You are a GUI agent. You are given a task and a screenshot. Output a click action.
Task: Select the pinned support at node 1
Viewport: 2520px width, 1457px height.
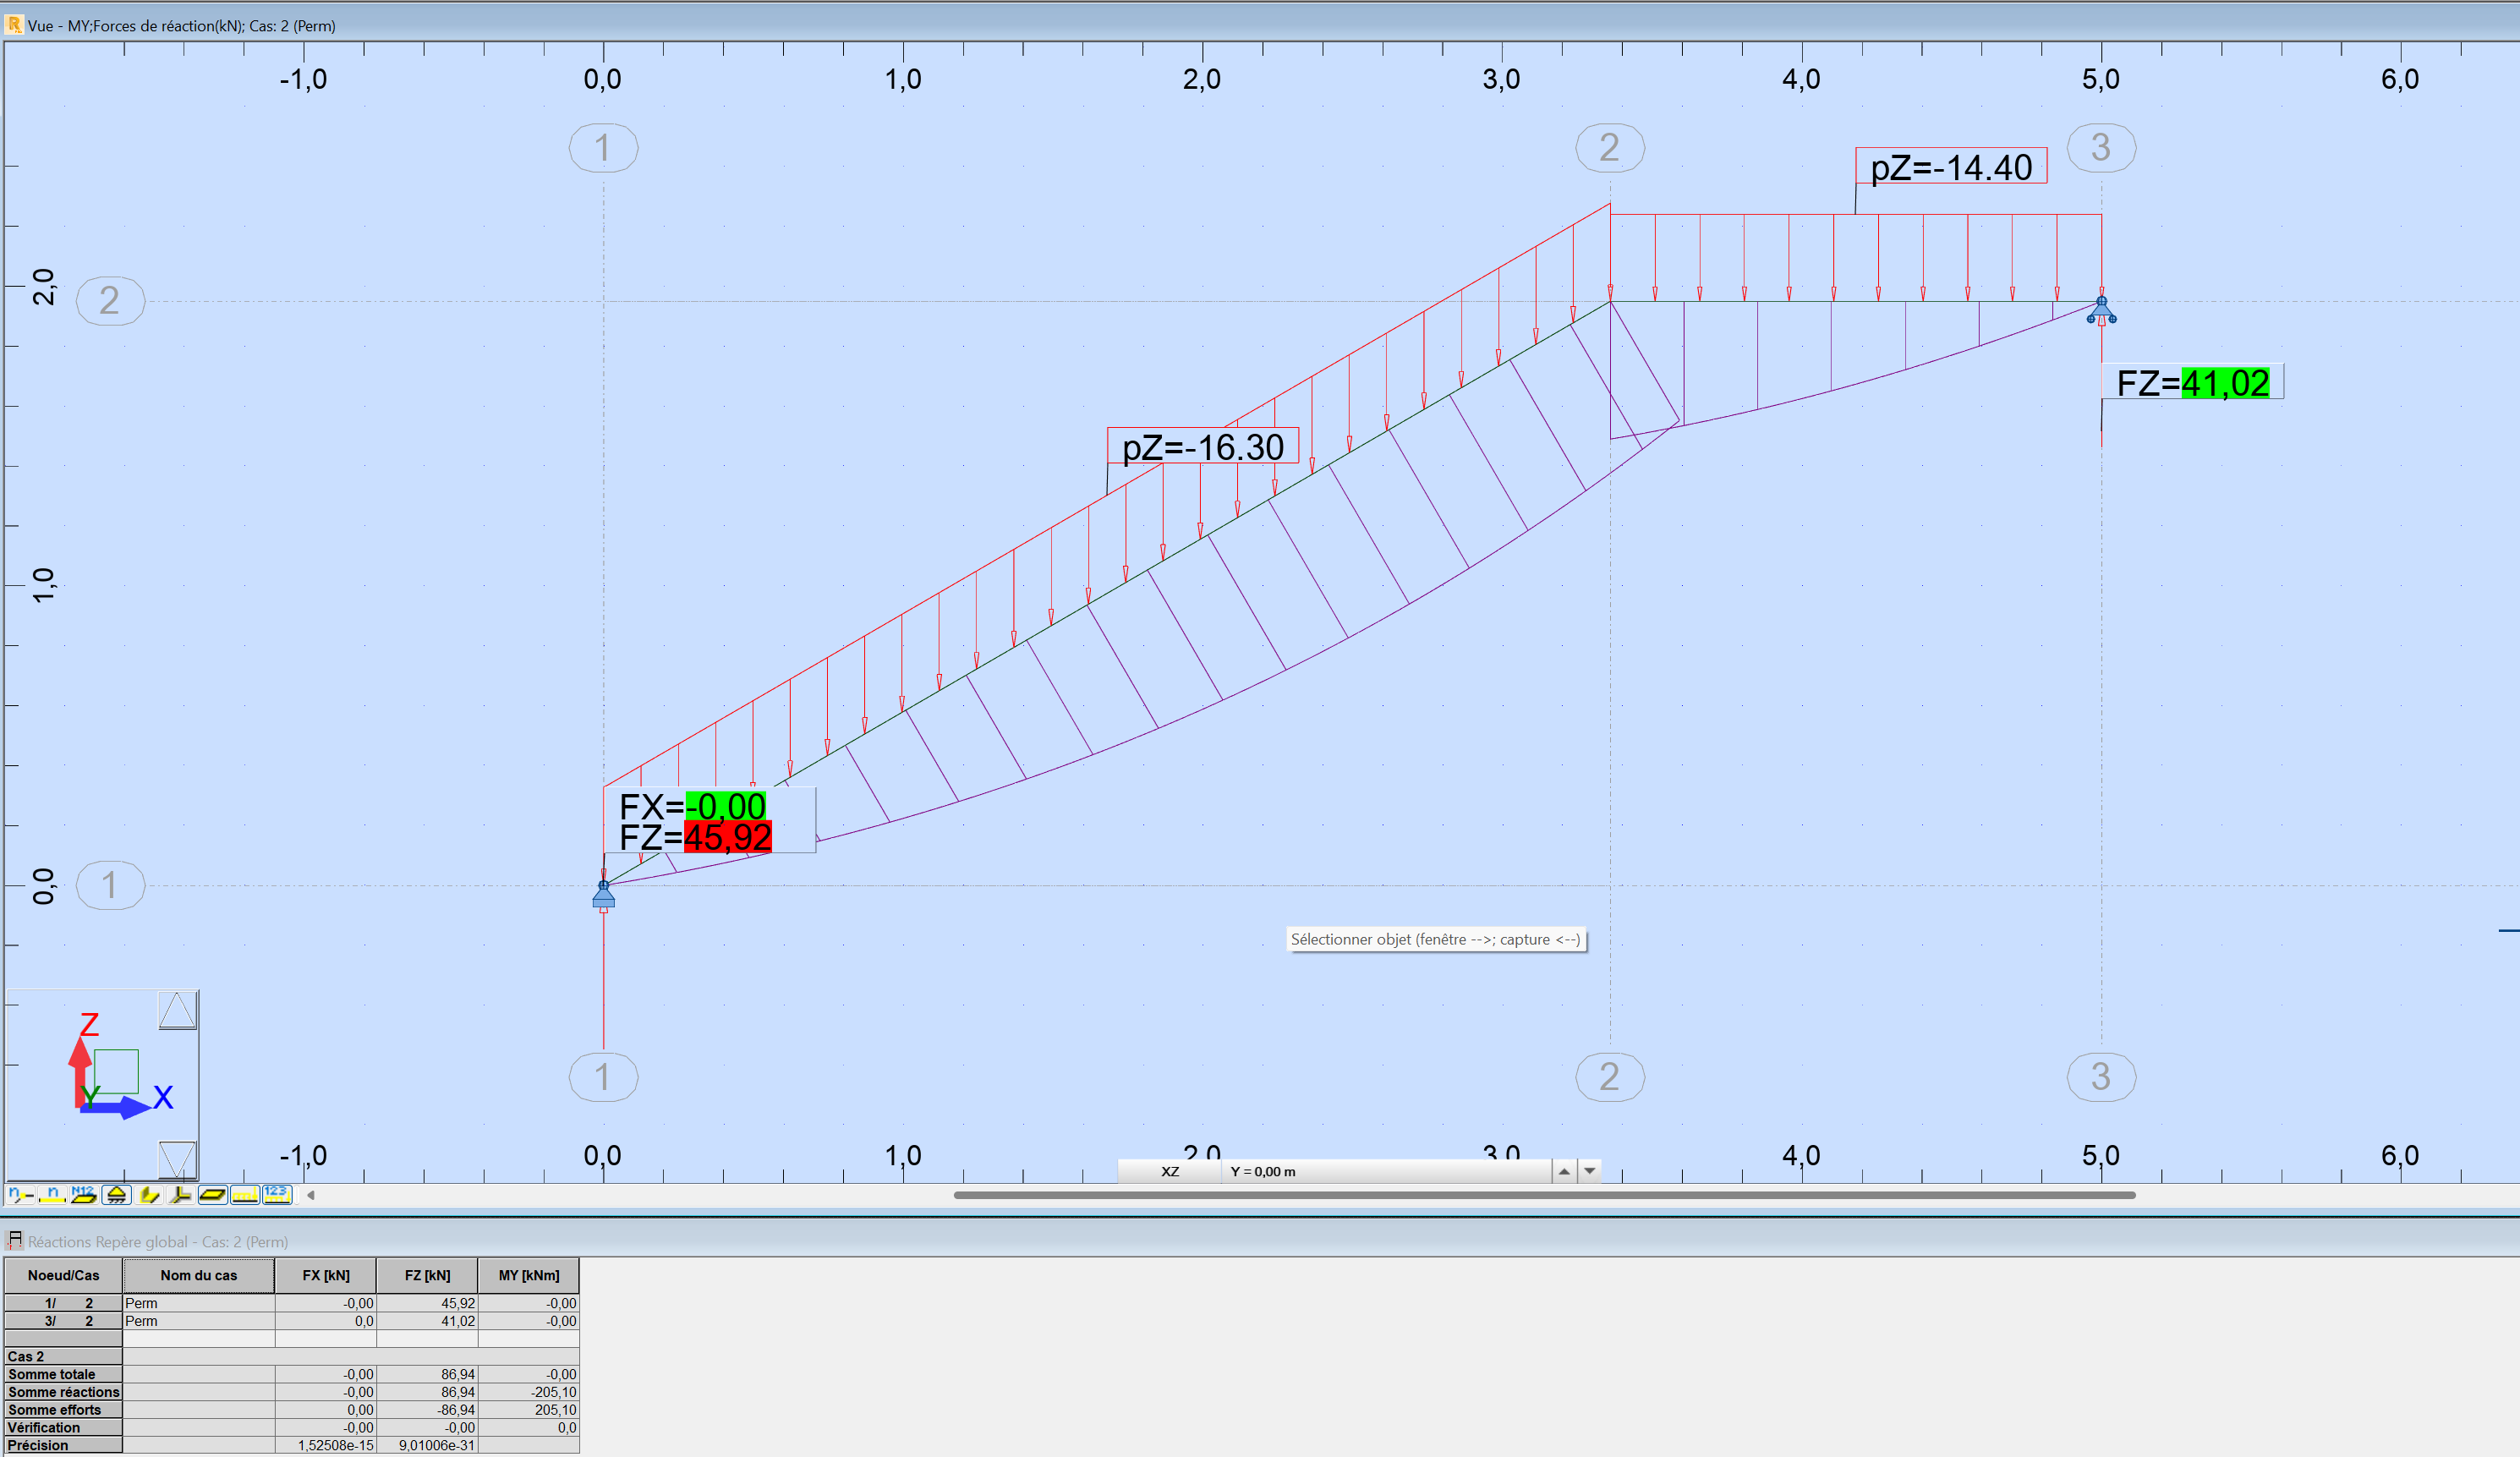[603, 895]
